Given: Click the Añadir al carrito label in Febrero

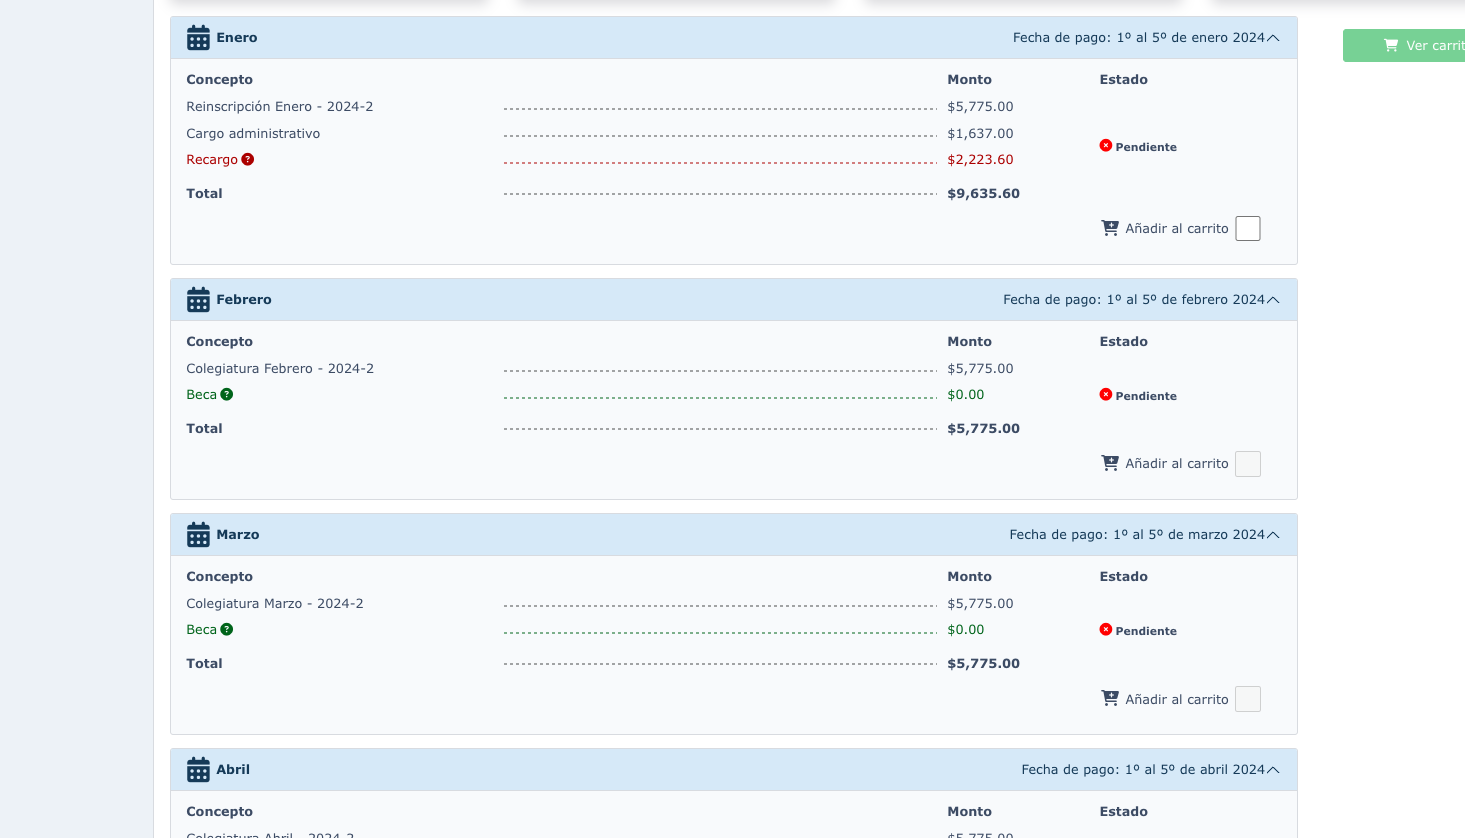Looking at the screenshot, I should point(1177,464).
